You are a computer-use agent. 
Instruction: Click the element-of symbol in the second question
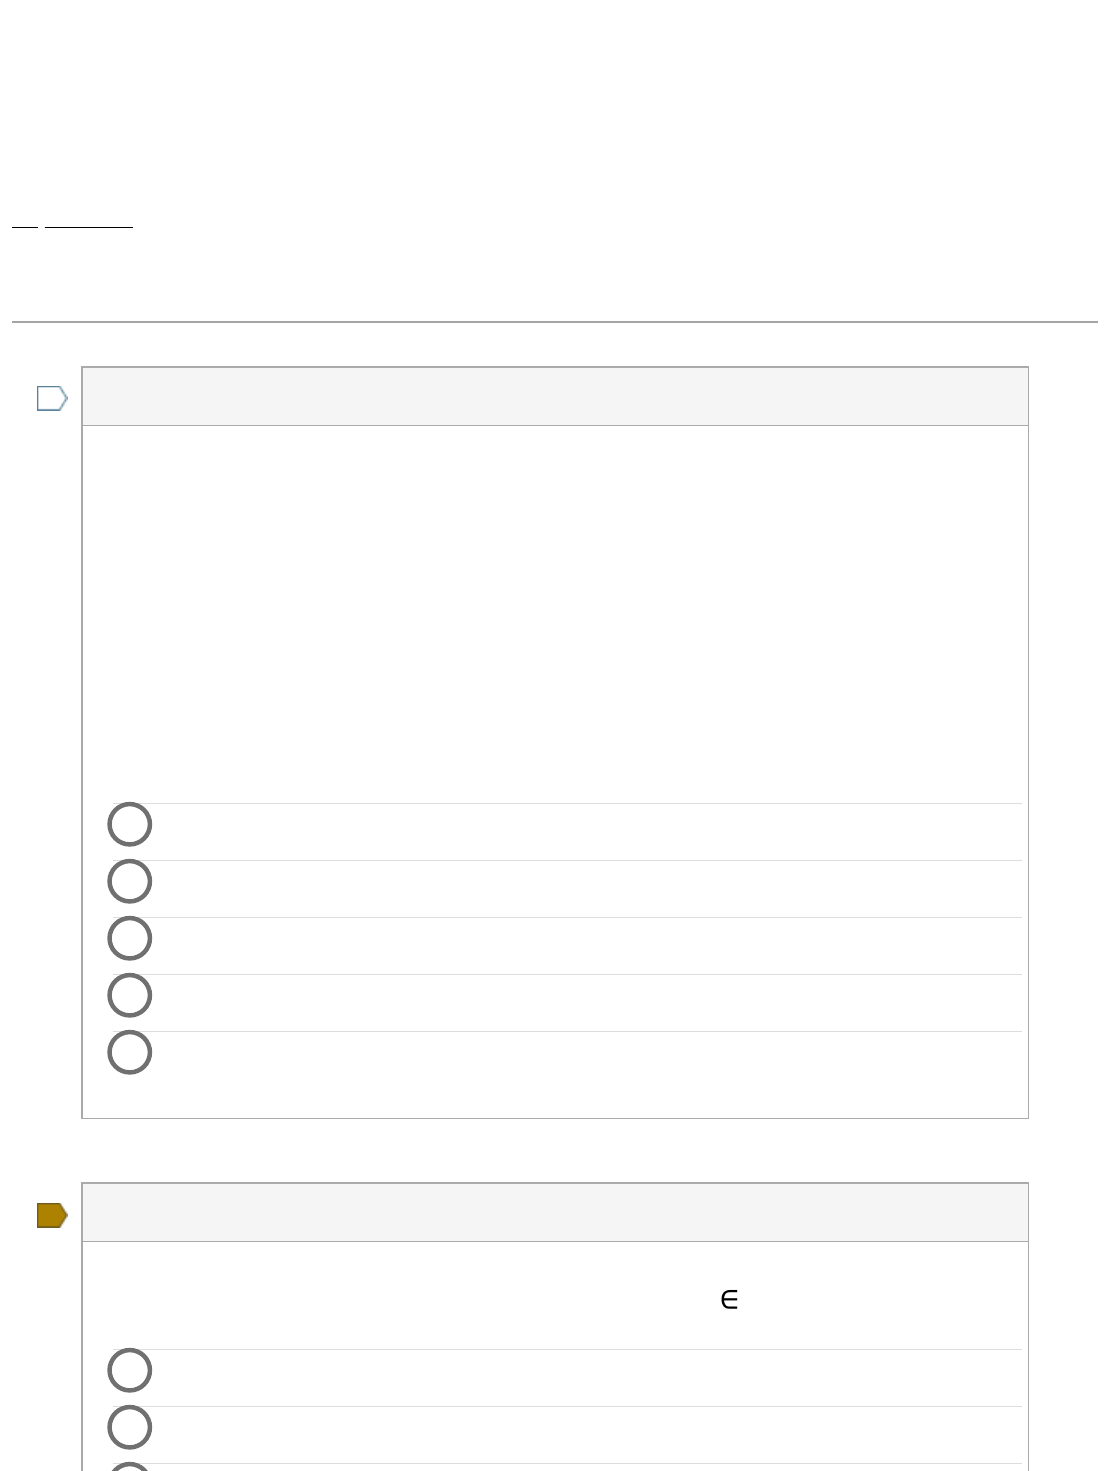(x=729, y=1300)
